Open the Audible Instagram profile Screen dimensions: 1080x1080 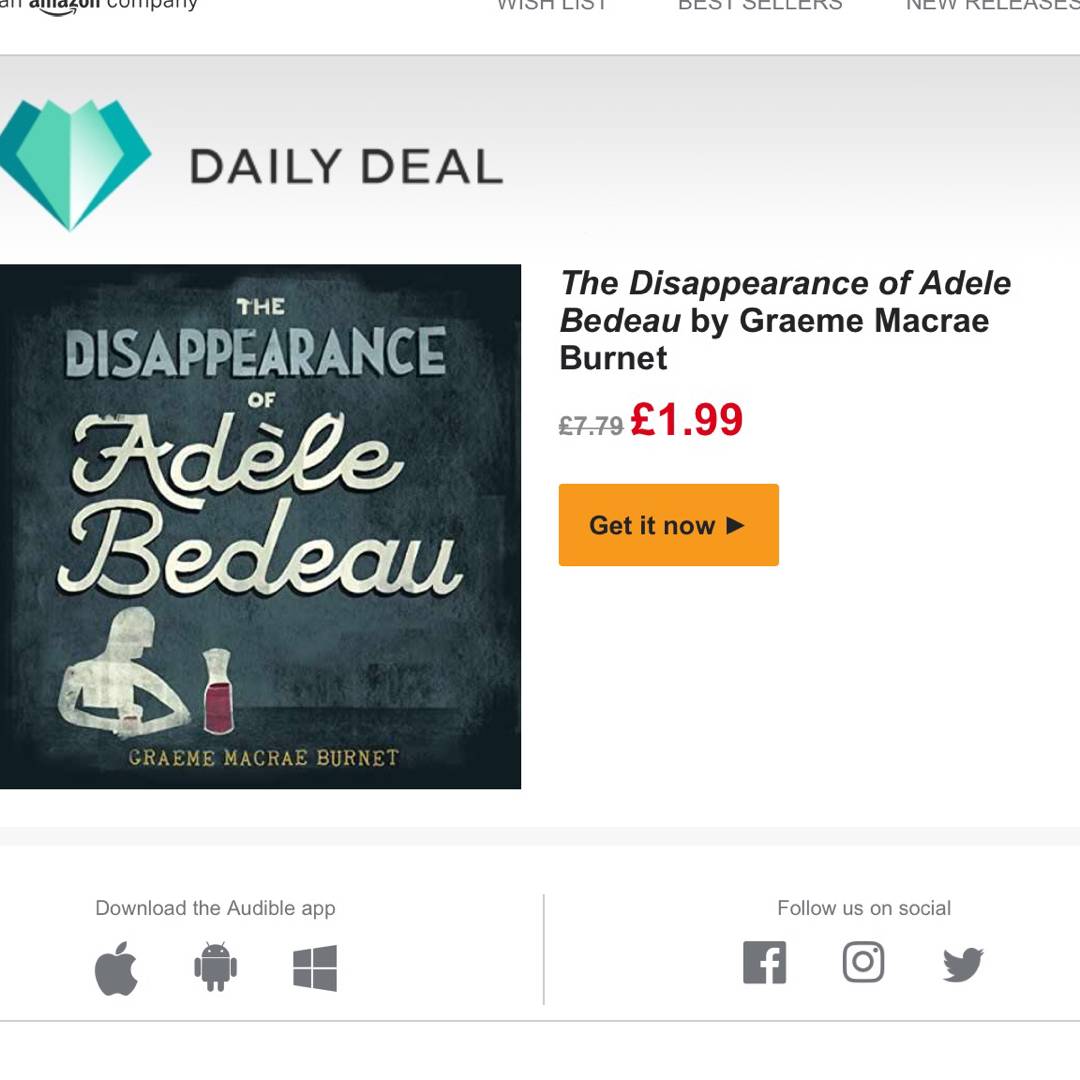pyautogui.click(x=863, y=963)
